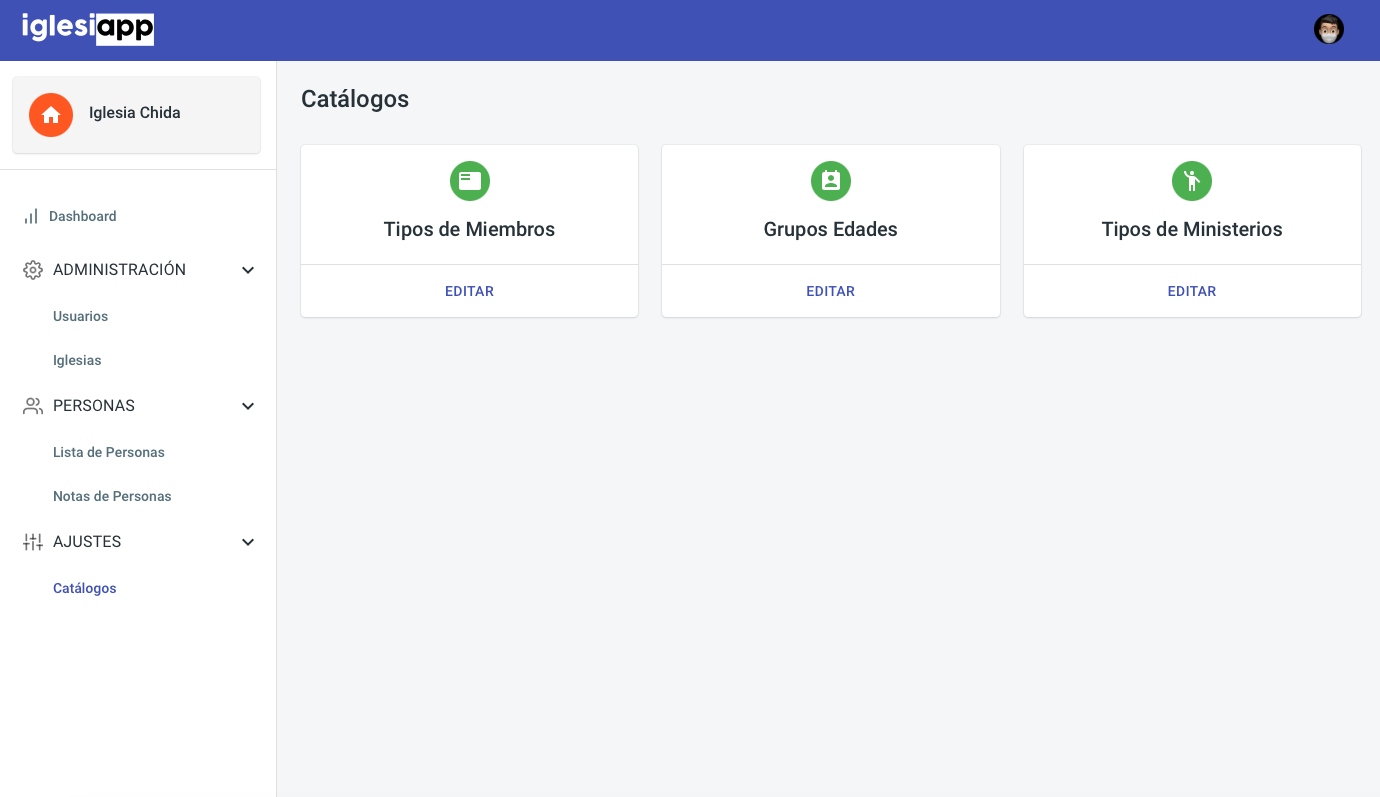1380x797 pixels.
Task: Click the green Grupos Edades badge icon
Action: (830, 181)
